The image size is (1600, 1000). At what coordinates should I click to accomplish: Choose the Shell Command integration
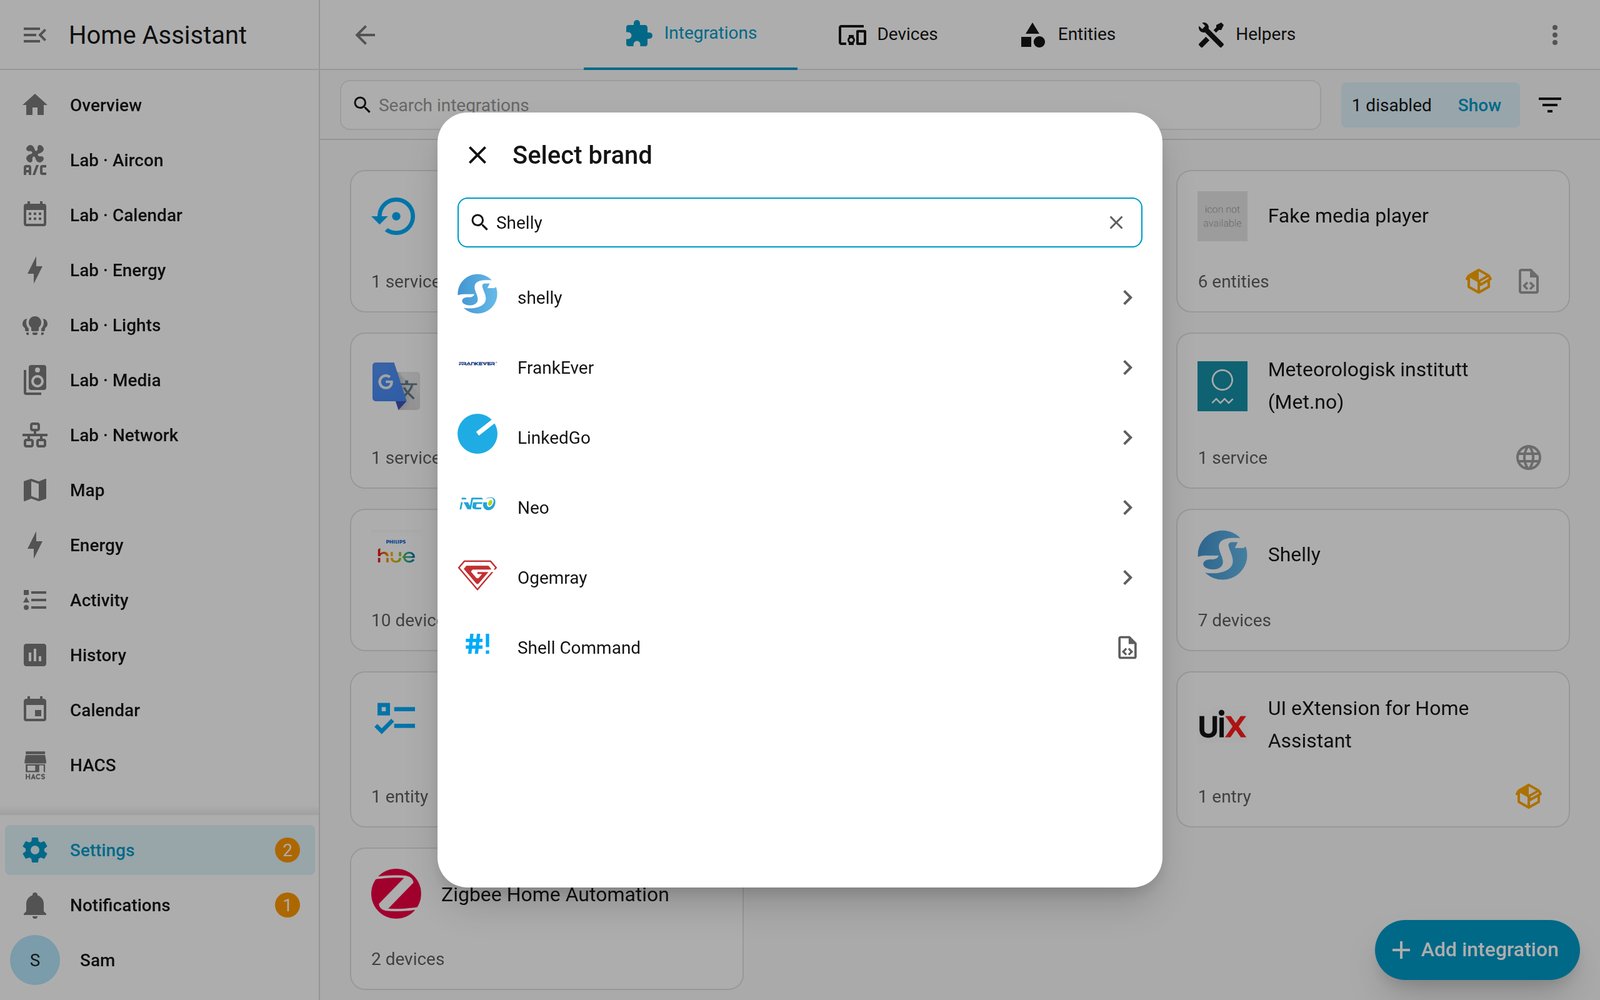(x=799, y=647)
